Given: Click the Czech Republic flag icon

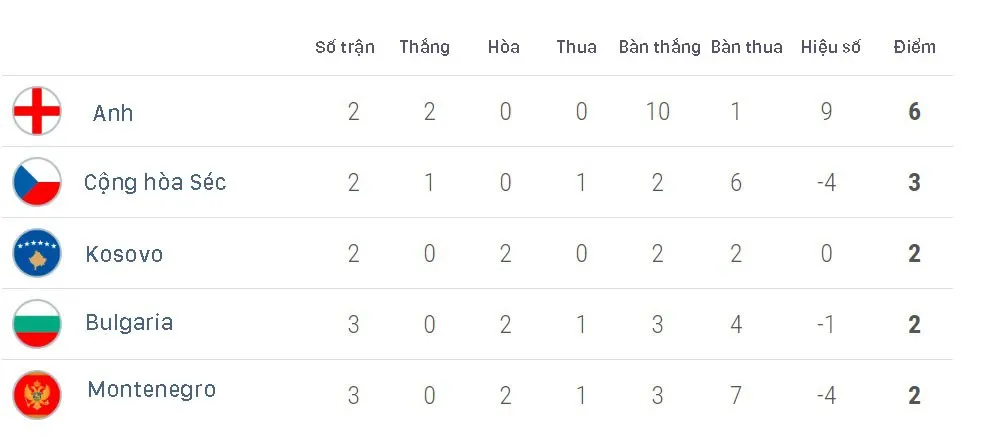Looking at the screenshot, I should tap(37, 182).
